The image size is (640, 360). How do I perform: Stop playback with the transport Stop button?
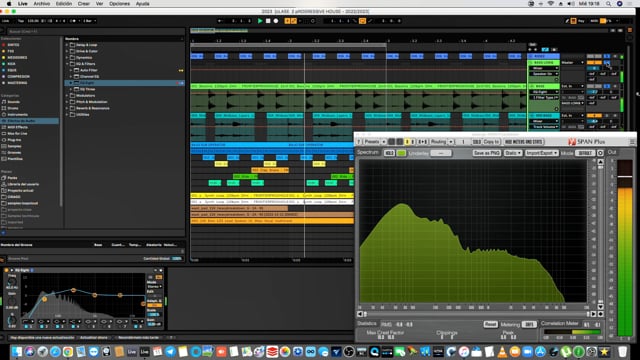tap(268, 21)
